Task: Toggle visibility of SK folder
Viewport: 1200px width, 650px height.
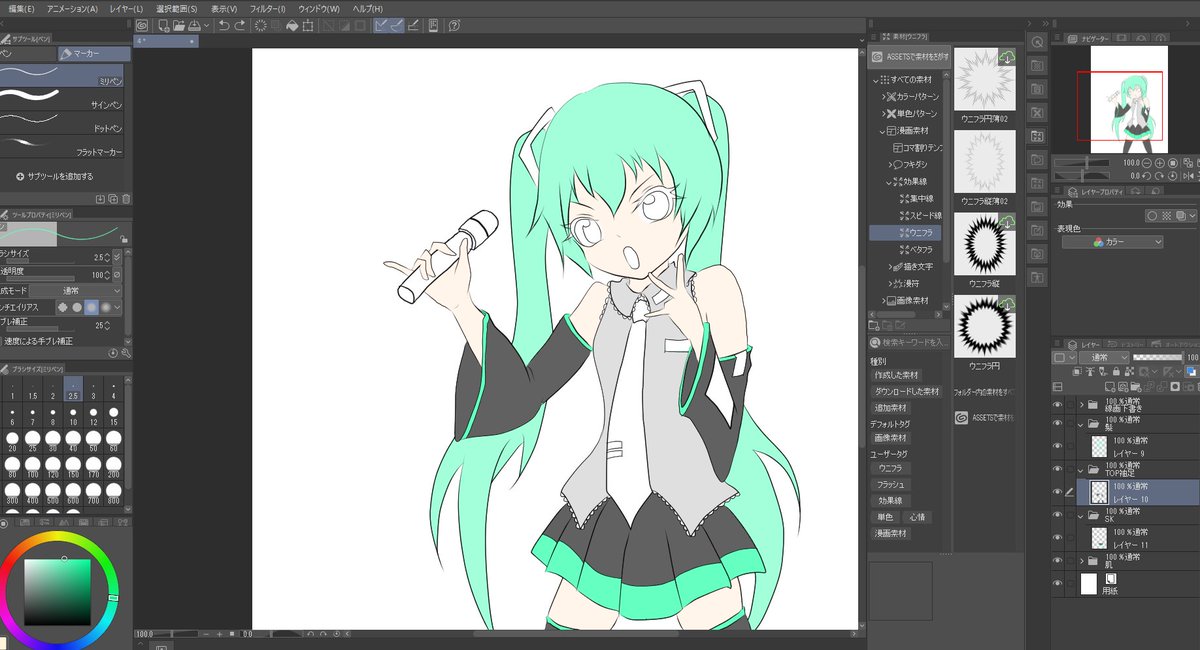Action: (x=1057, y=516)
